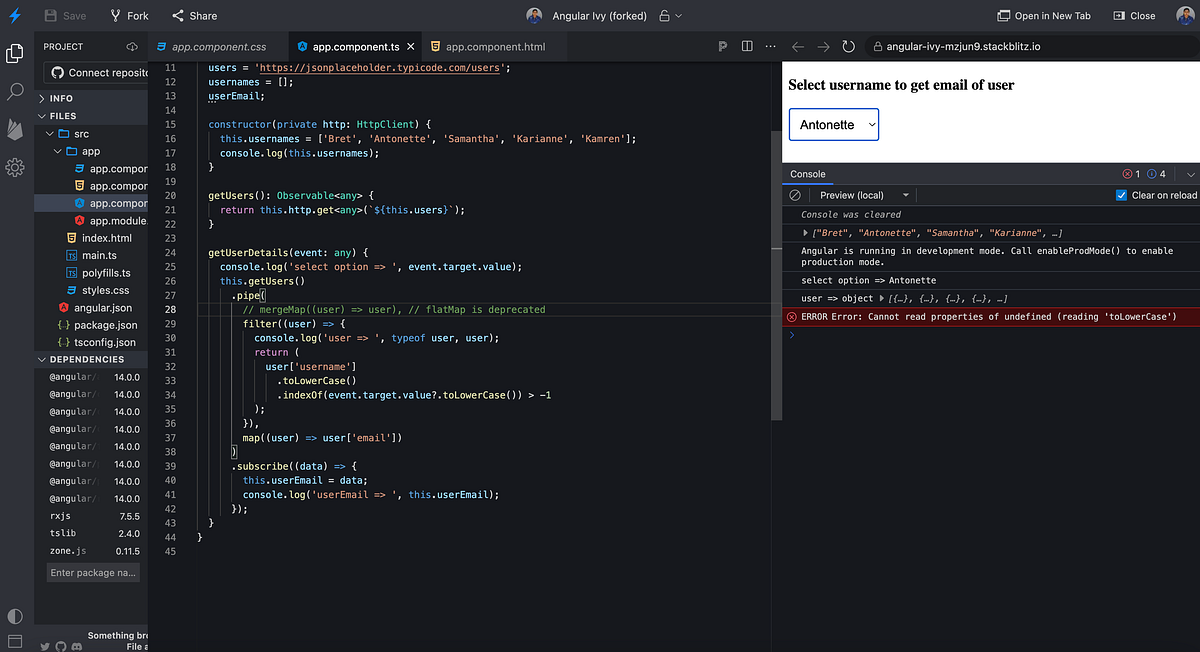Image resolution: width=1200 pixels, height=652 pixels.
Task: Click the StackBlitz lightning bolt logo
Action: [15, 16]
